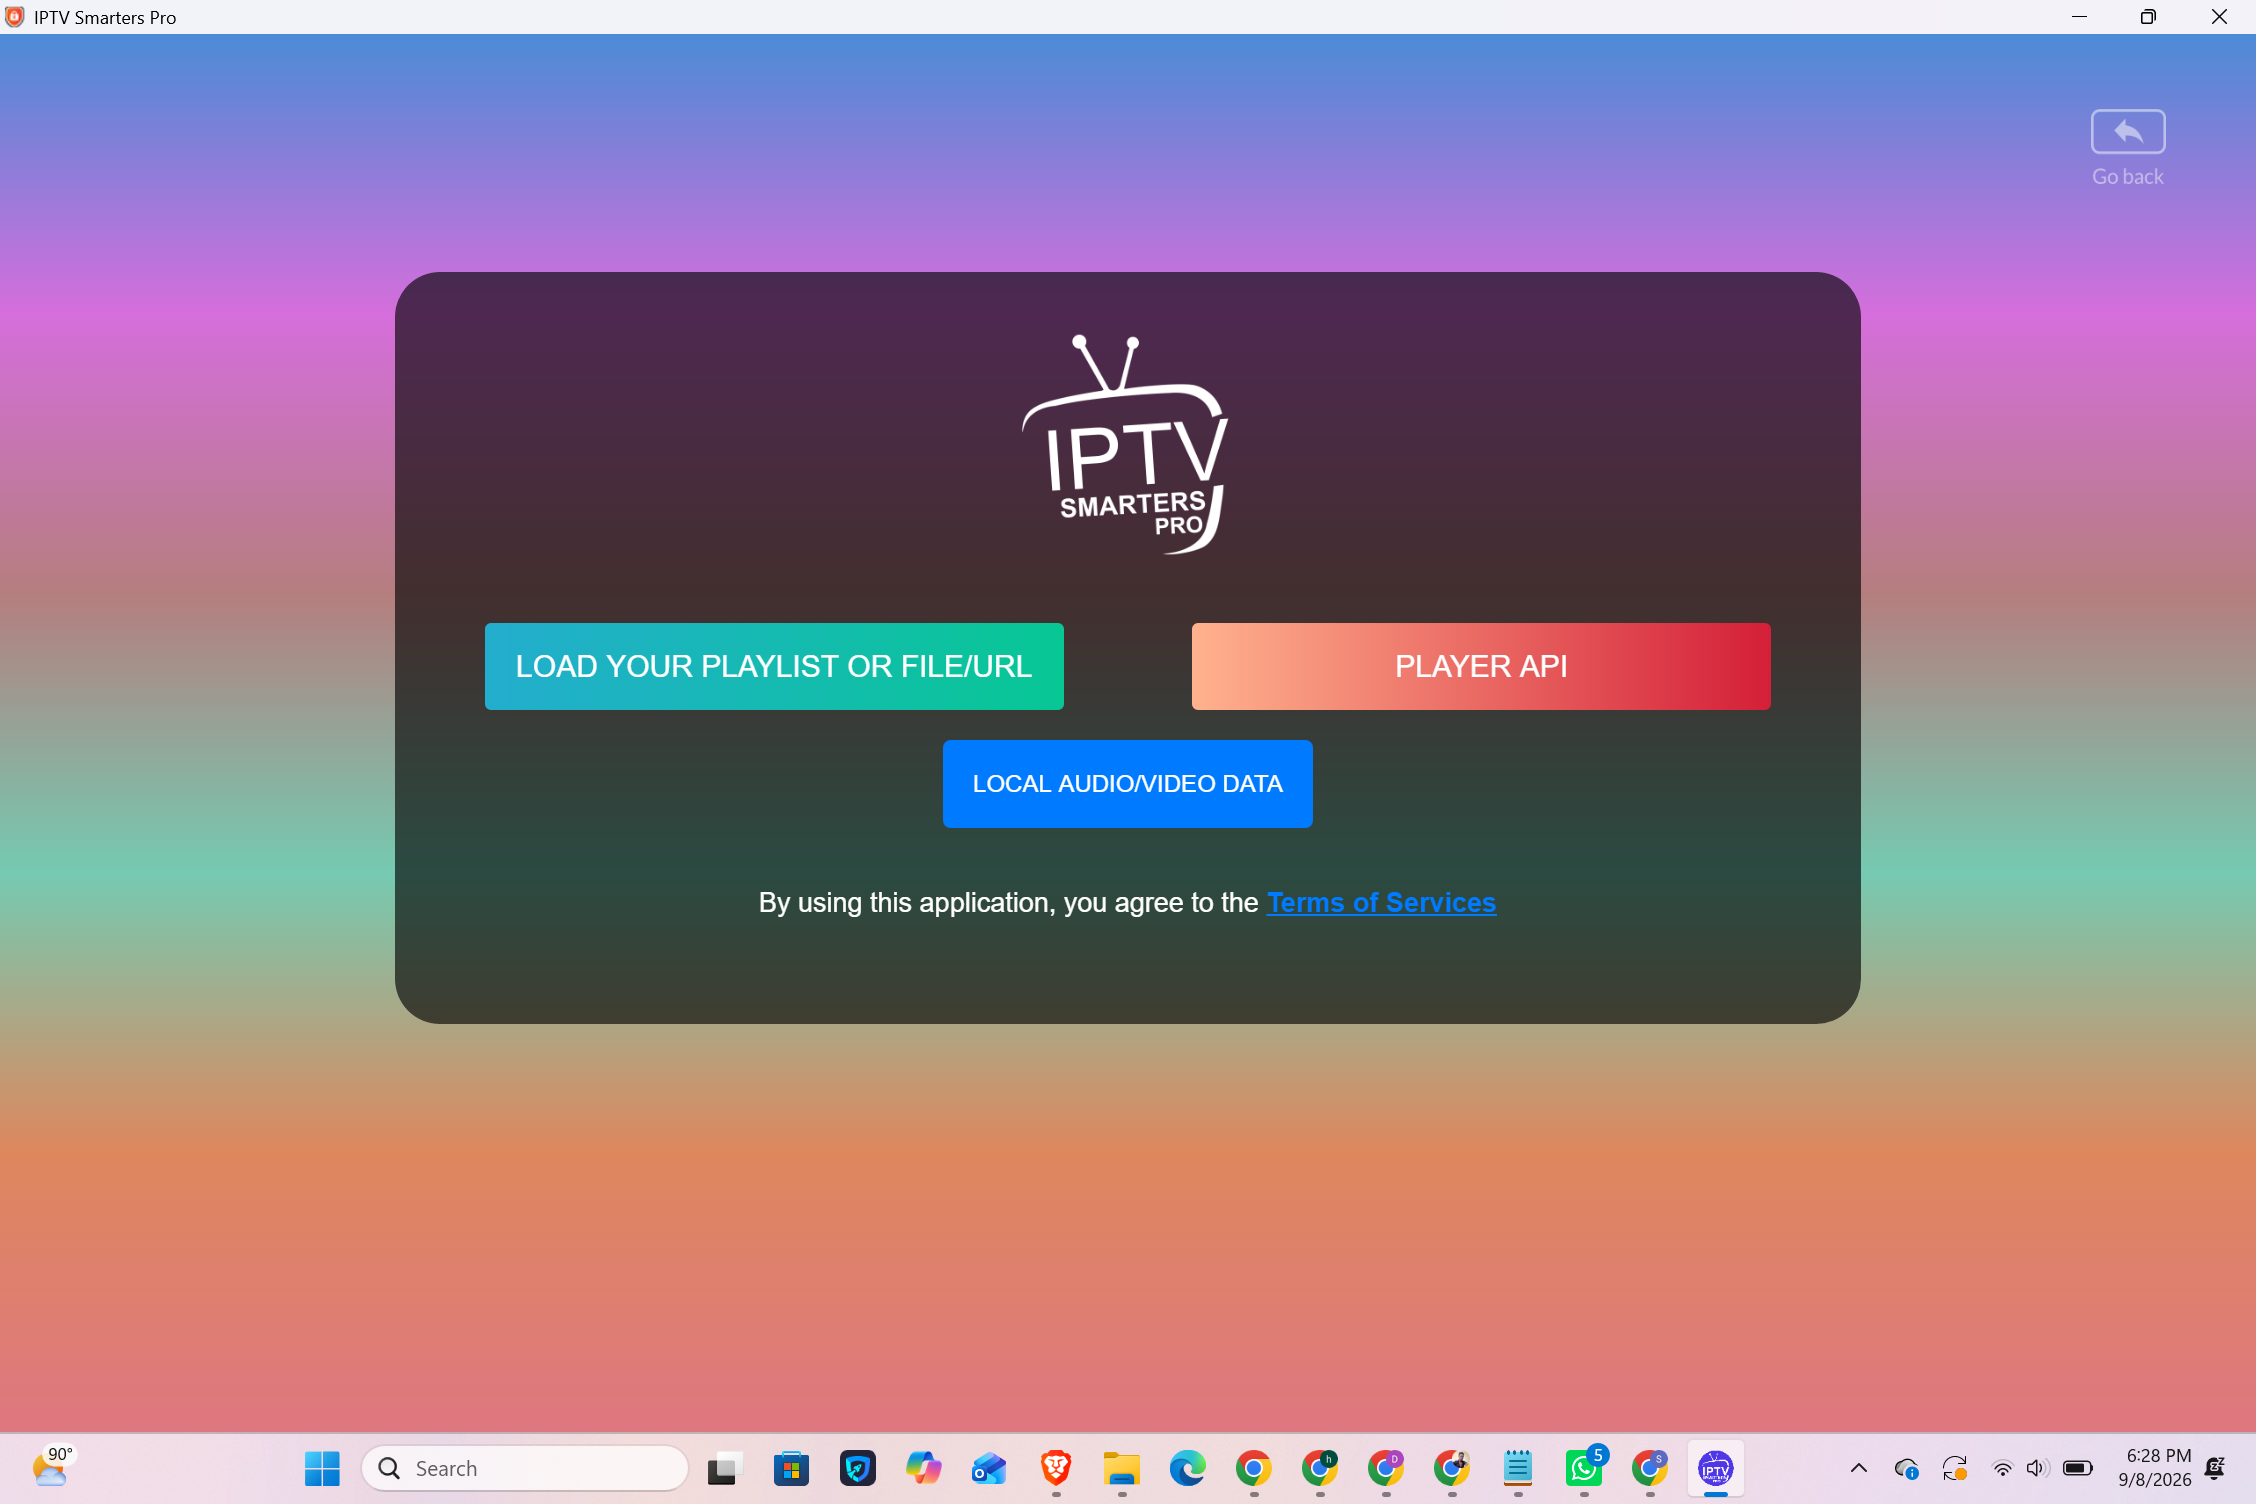
Task: Open Load Your Playlist or File/URL
Action: (774, 666)
